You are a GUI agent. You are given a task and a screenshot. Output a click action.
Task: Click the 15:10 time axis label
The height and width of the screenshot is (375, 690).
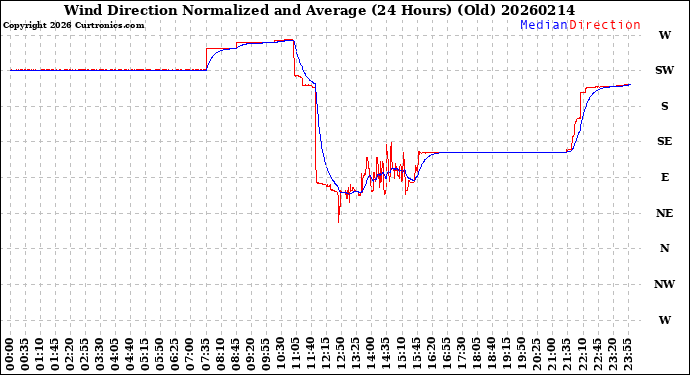click(401, 355)
